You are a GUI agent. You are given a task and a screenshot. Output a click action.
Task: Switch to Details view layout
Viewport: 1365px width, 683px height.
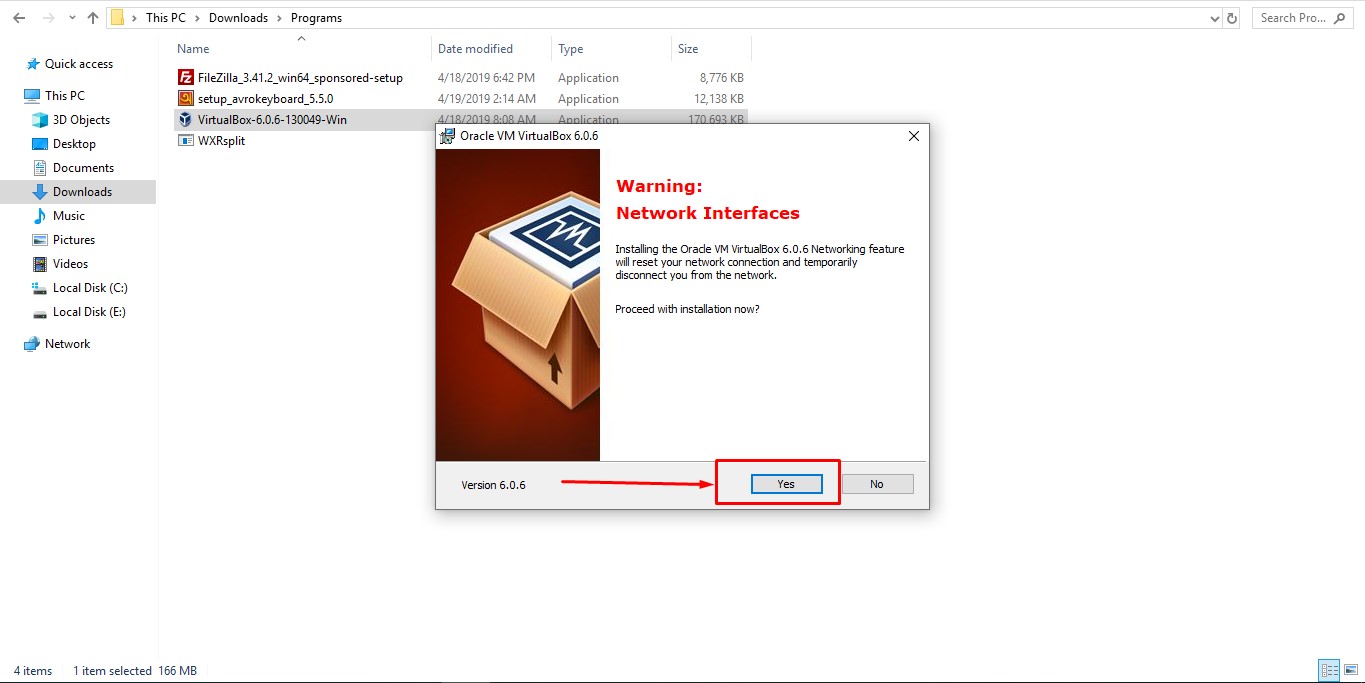click(1329, 671)
